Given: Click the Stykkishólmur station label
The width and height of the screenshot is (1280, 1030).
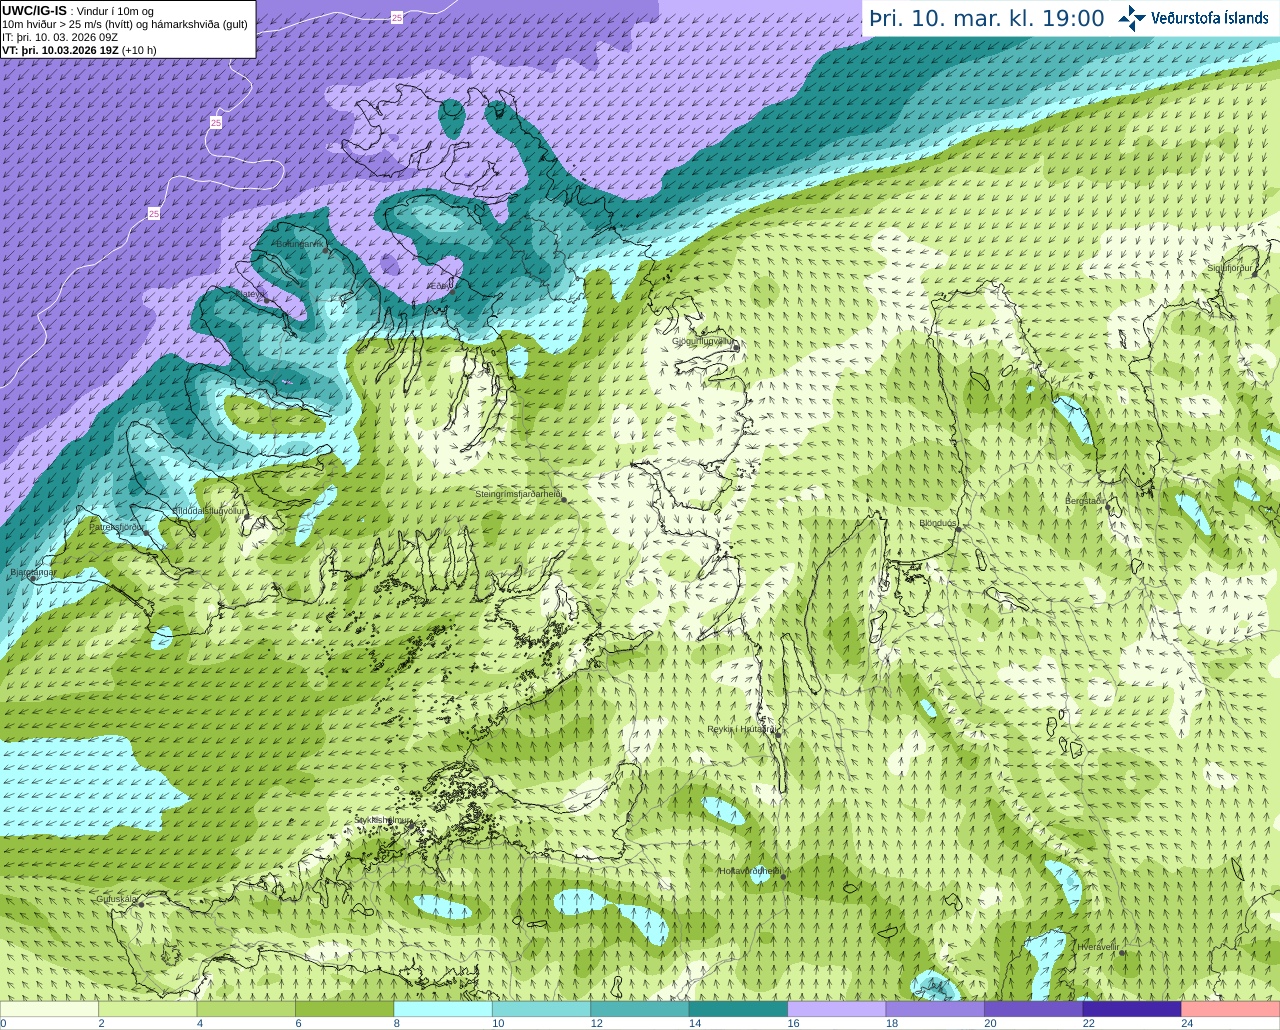Looking at the screenshot, I should [382, 820].
